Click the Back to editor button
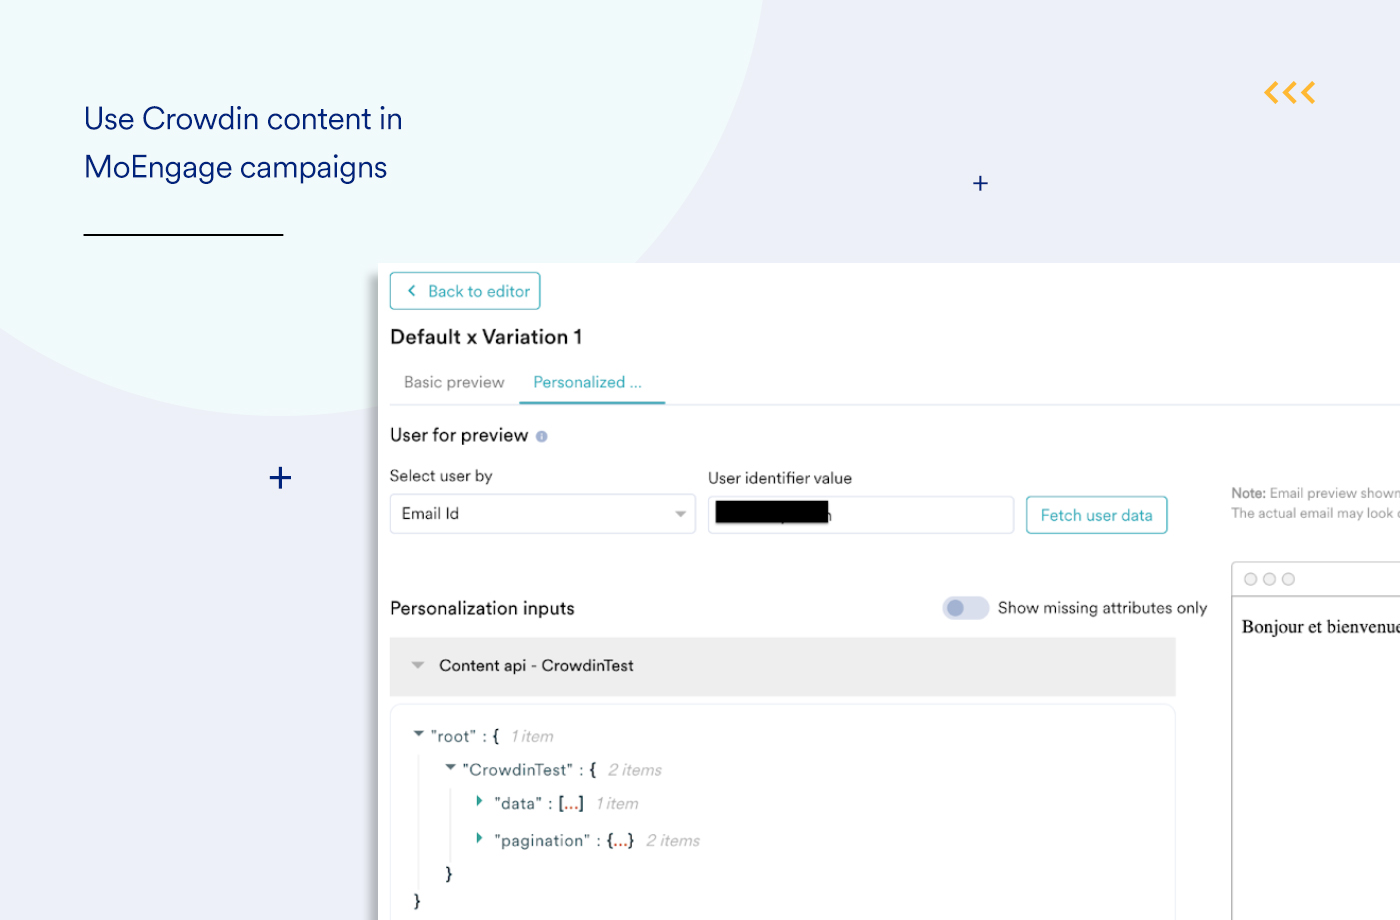Viewport: 1400px width, 920px height. pyautogui.click(x=465, y=291)
